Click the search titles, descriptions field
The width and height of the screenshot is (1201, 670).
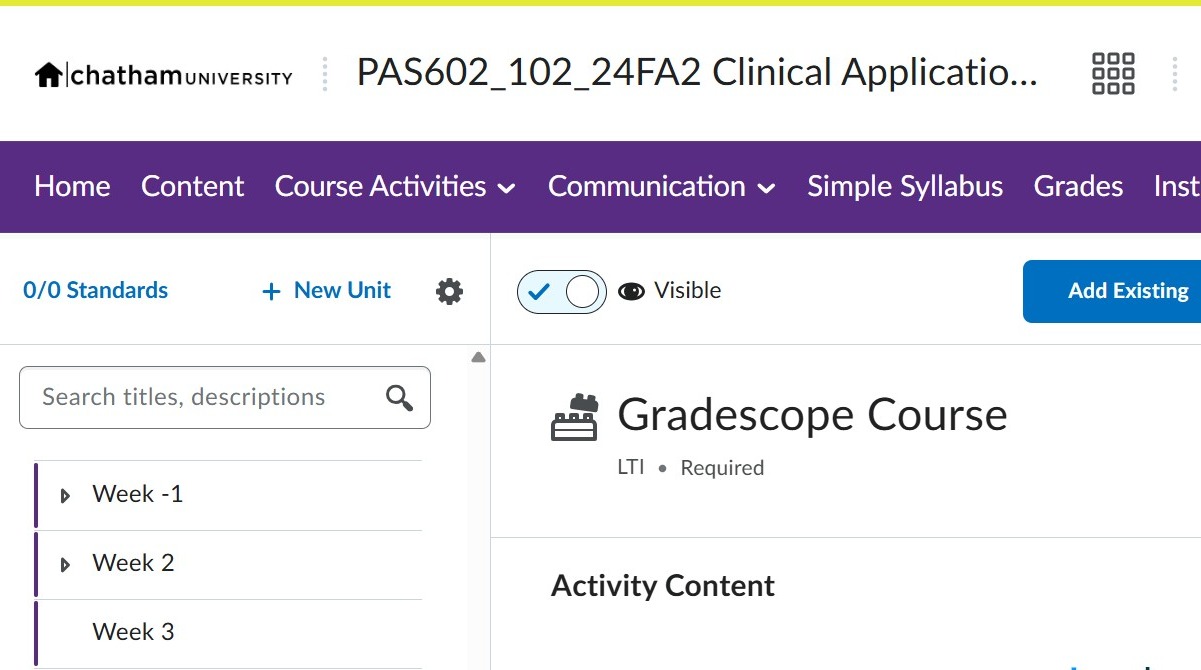pos(200,398)
